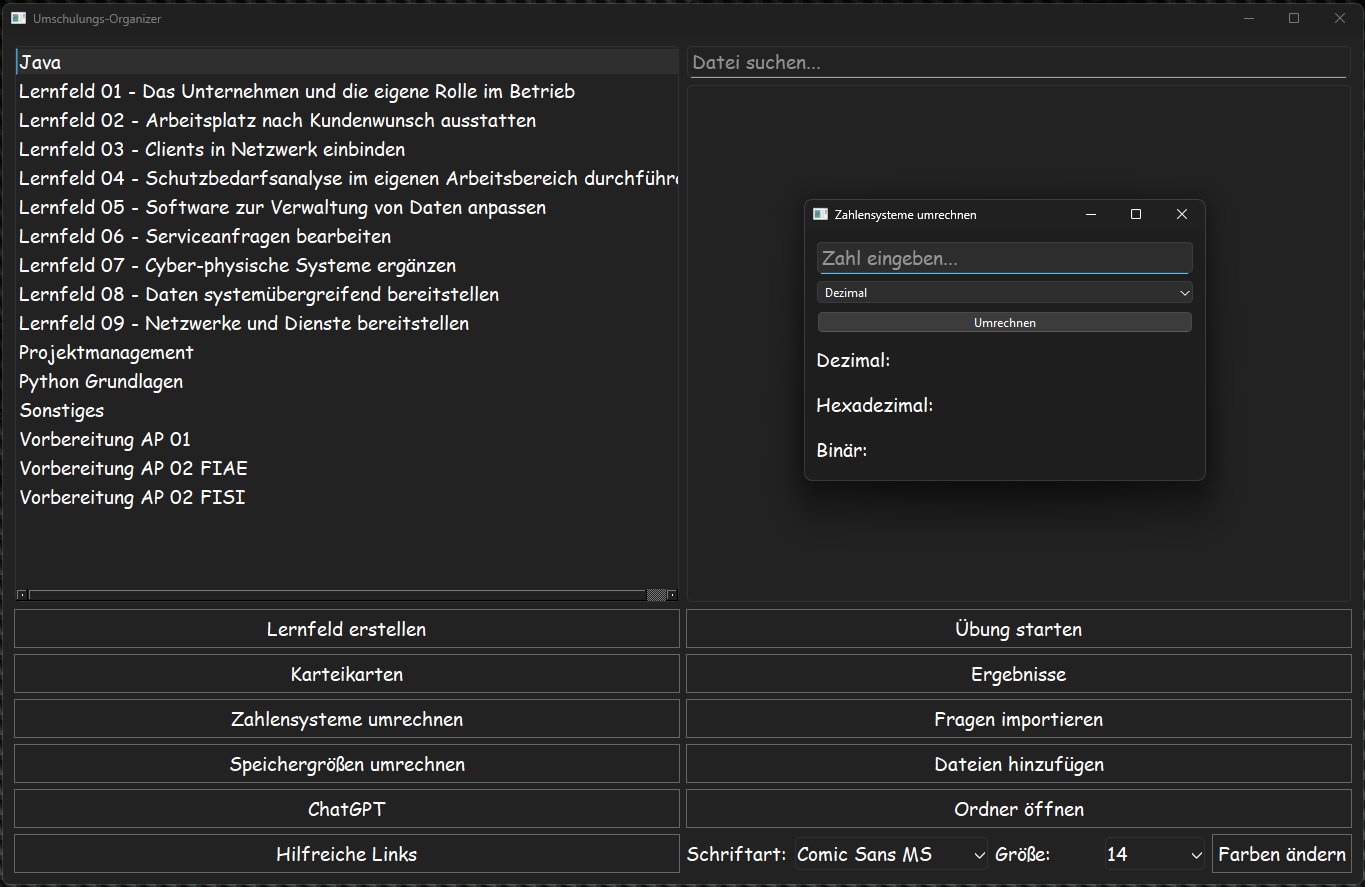This screenshot has height=887, width=1365.
Task: Select Vorbereitung AP 02 FISI entry
Action: point(347,497)
